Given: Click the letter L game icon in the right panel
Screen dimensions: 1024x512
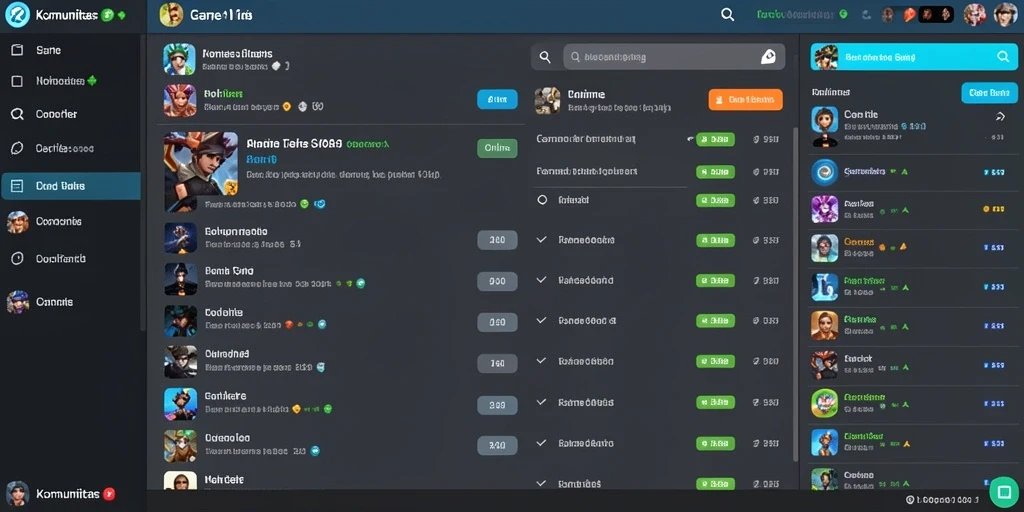Looking at the screenshot, I should [824, 287].
